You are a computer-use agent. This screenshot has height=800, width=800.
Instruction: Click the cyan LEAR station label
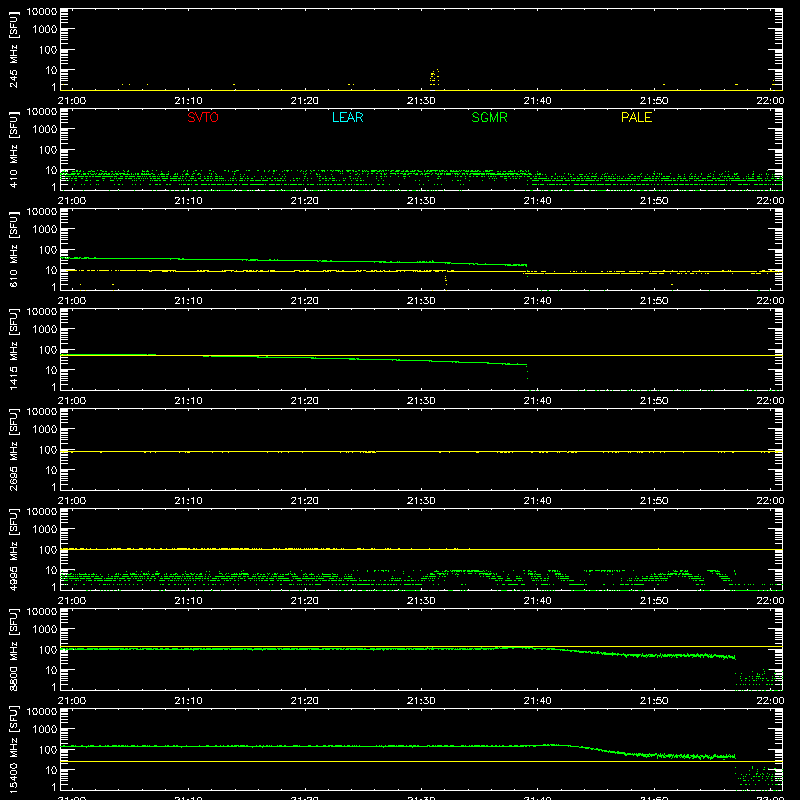(347, 117)
